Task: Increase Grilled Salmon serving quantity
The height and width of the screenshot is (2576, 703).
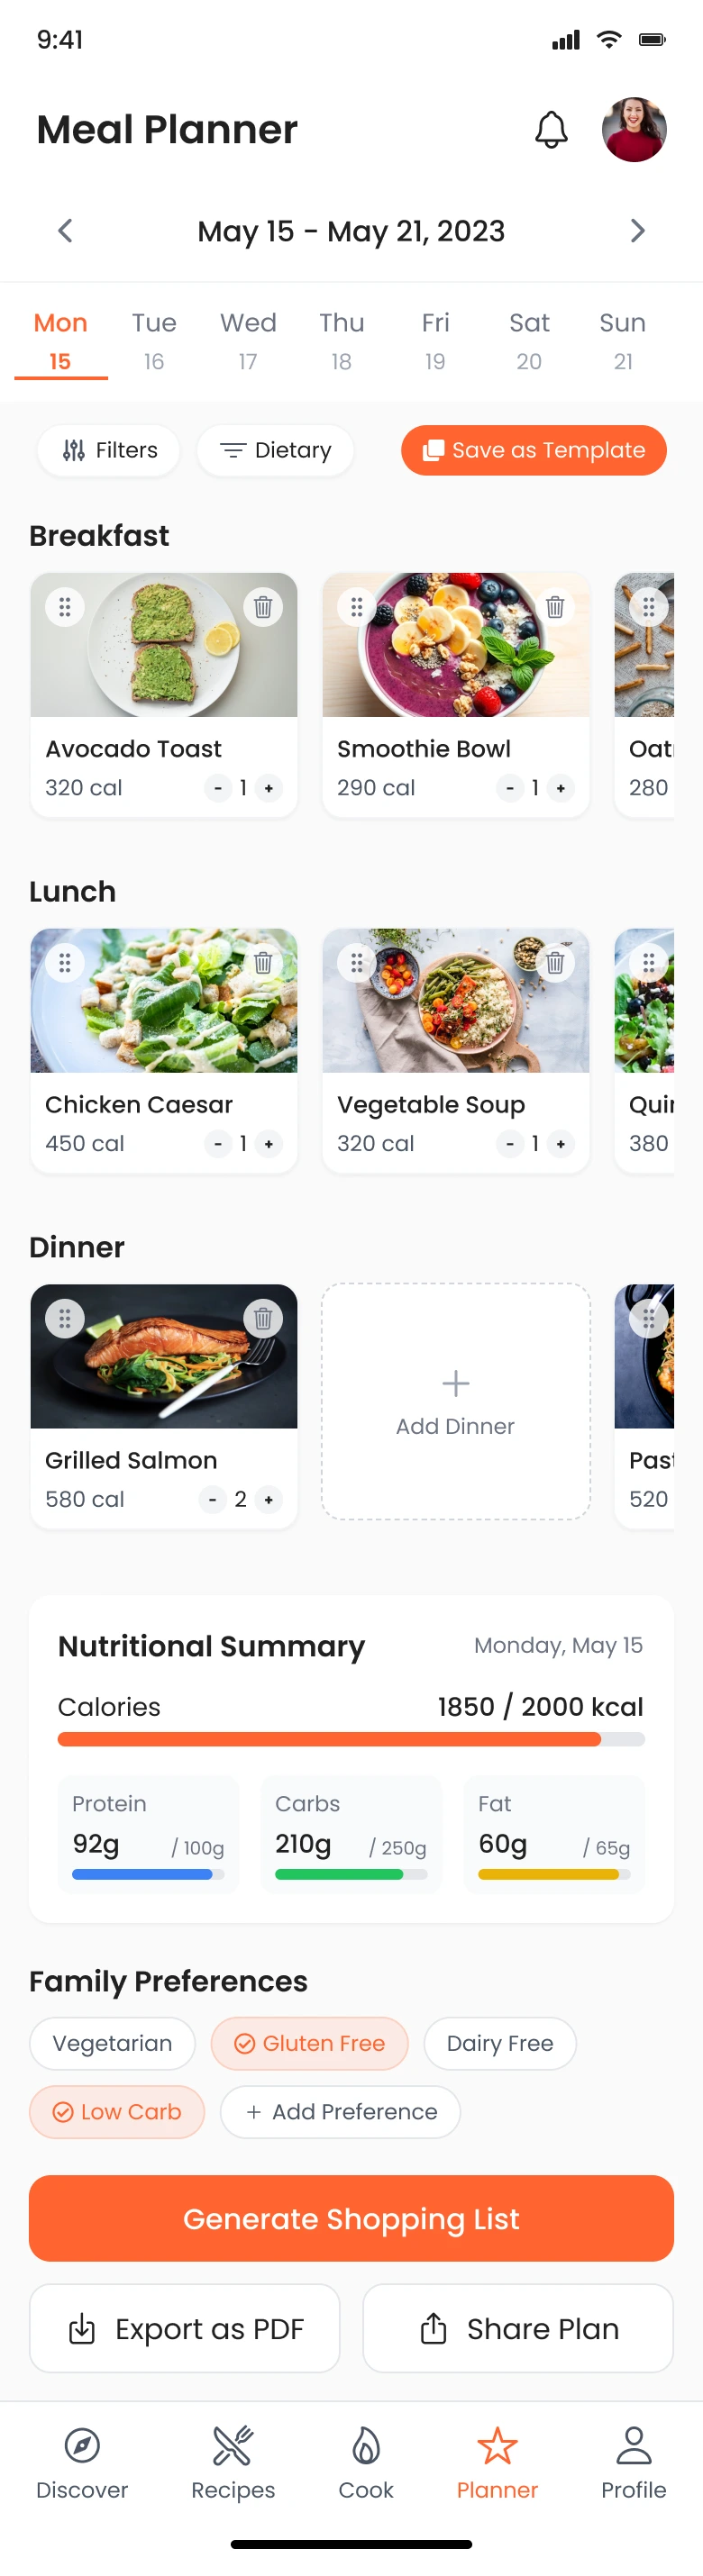Action: (268, 1500)
